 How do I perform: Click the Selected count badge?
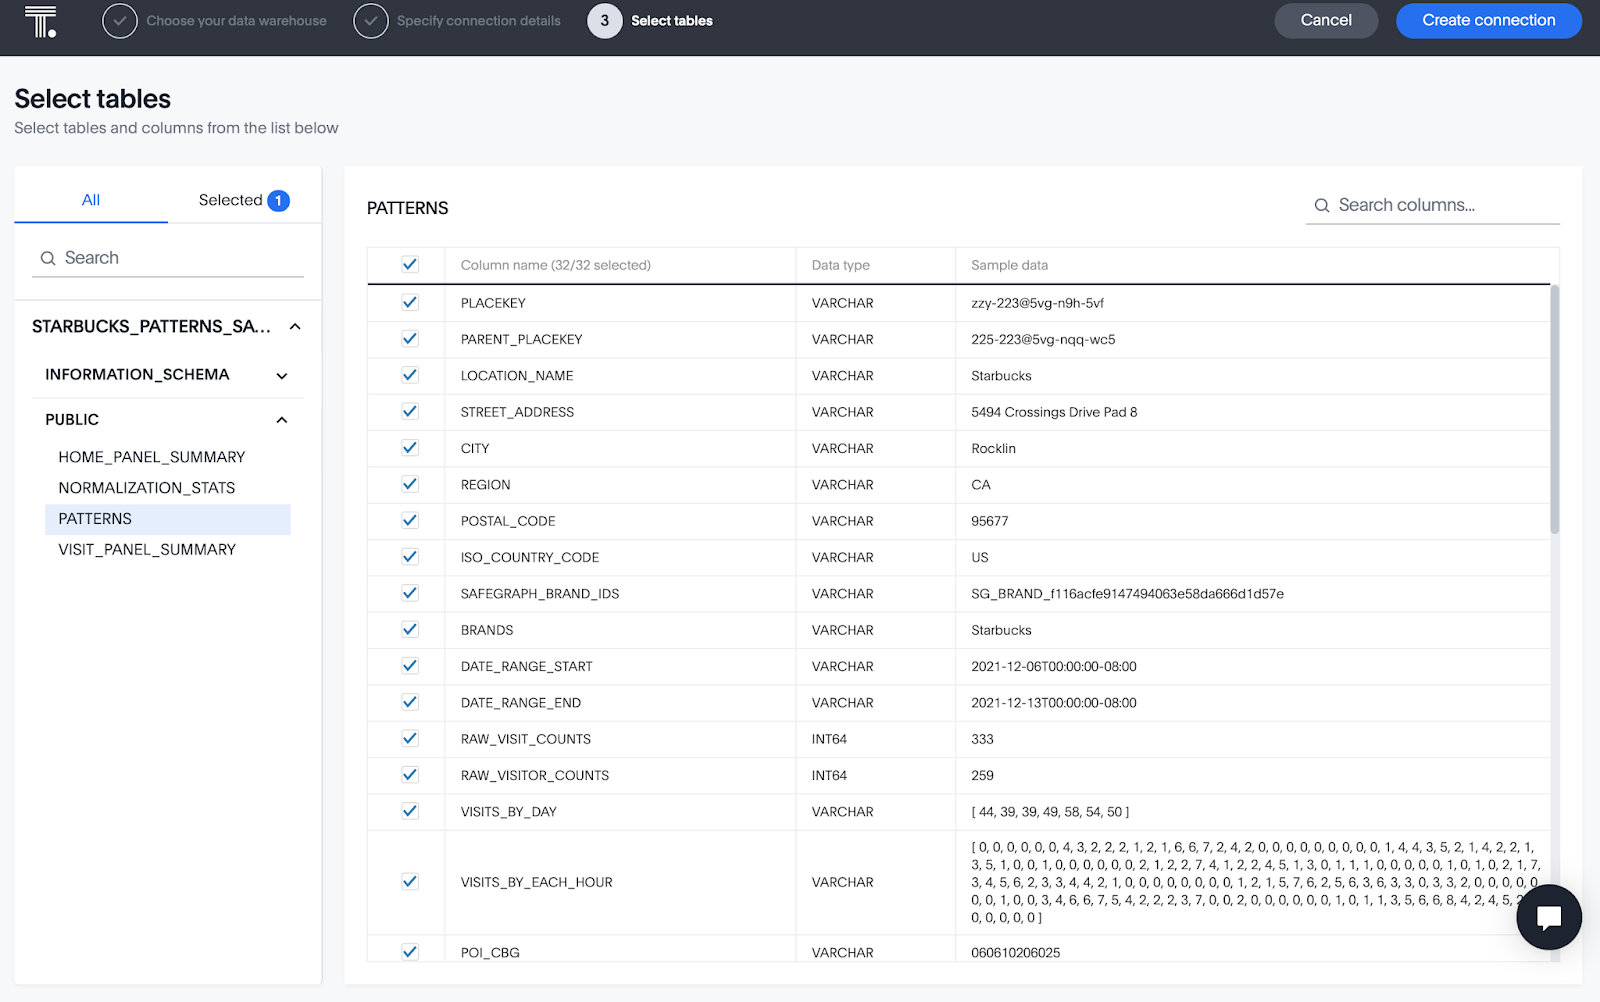278,201
